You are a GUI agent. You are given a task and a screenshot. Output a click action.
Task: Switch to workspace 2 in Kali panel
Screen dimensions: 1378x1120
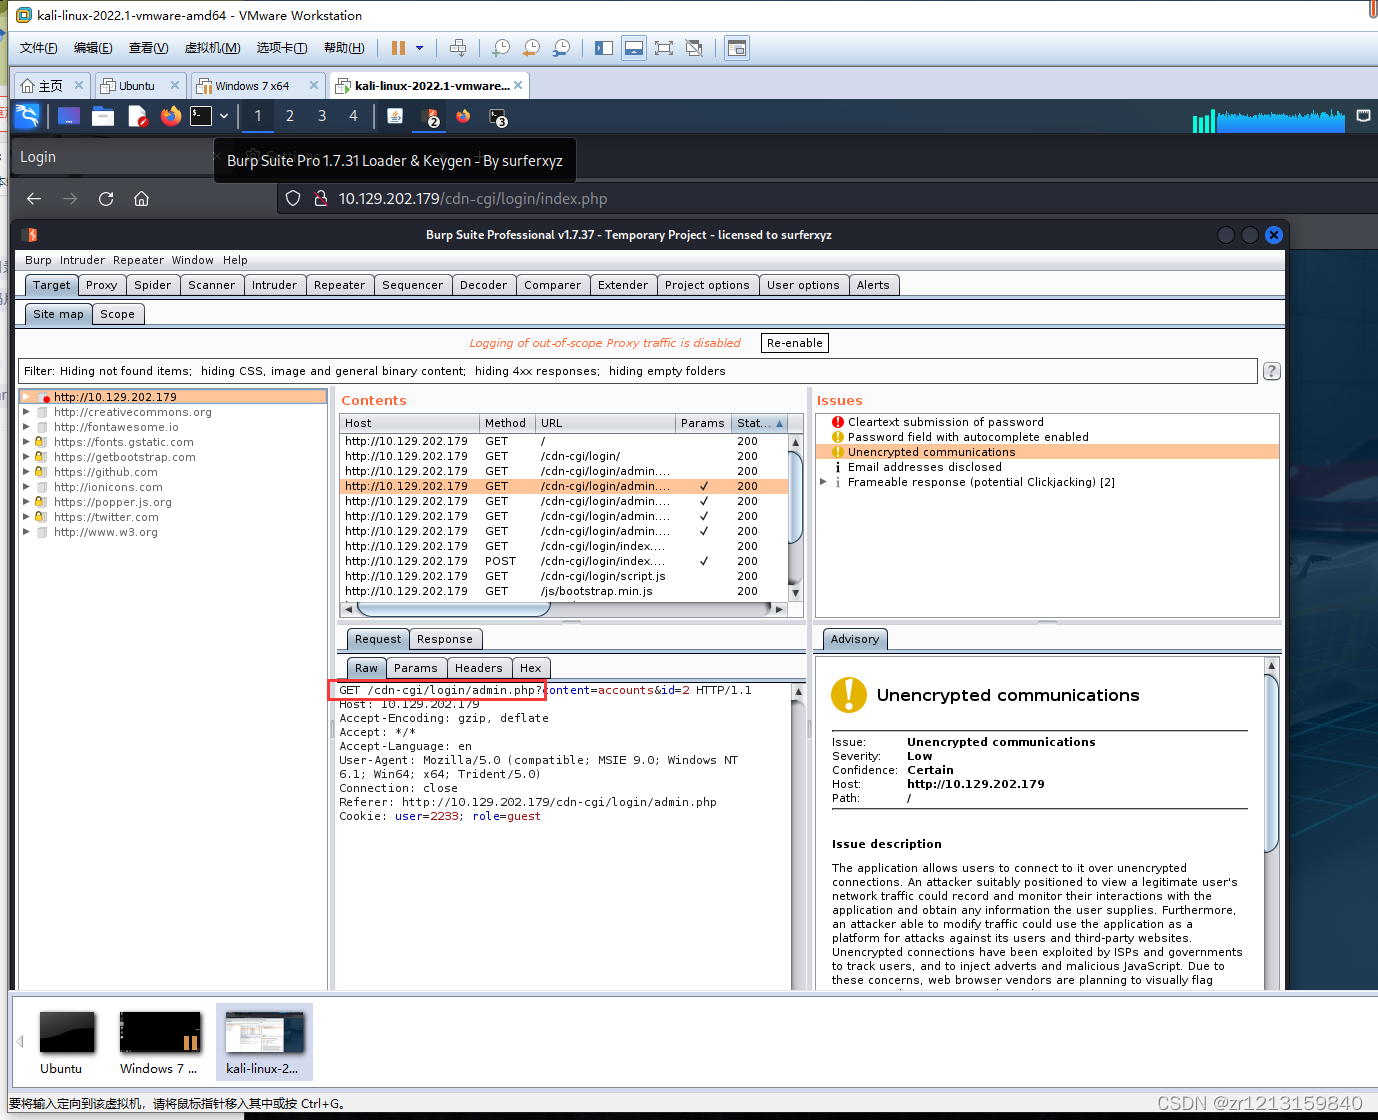(290, 116)
